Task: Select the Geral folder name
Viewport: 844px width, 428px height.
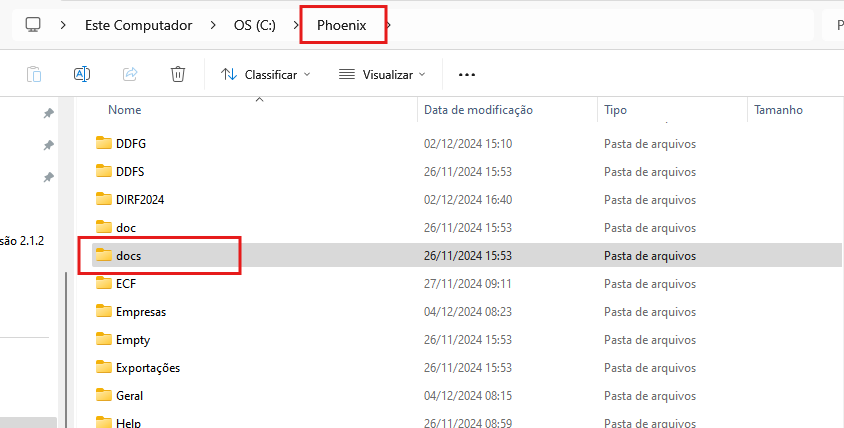Action: [x=130, y=396]
